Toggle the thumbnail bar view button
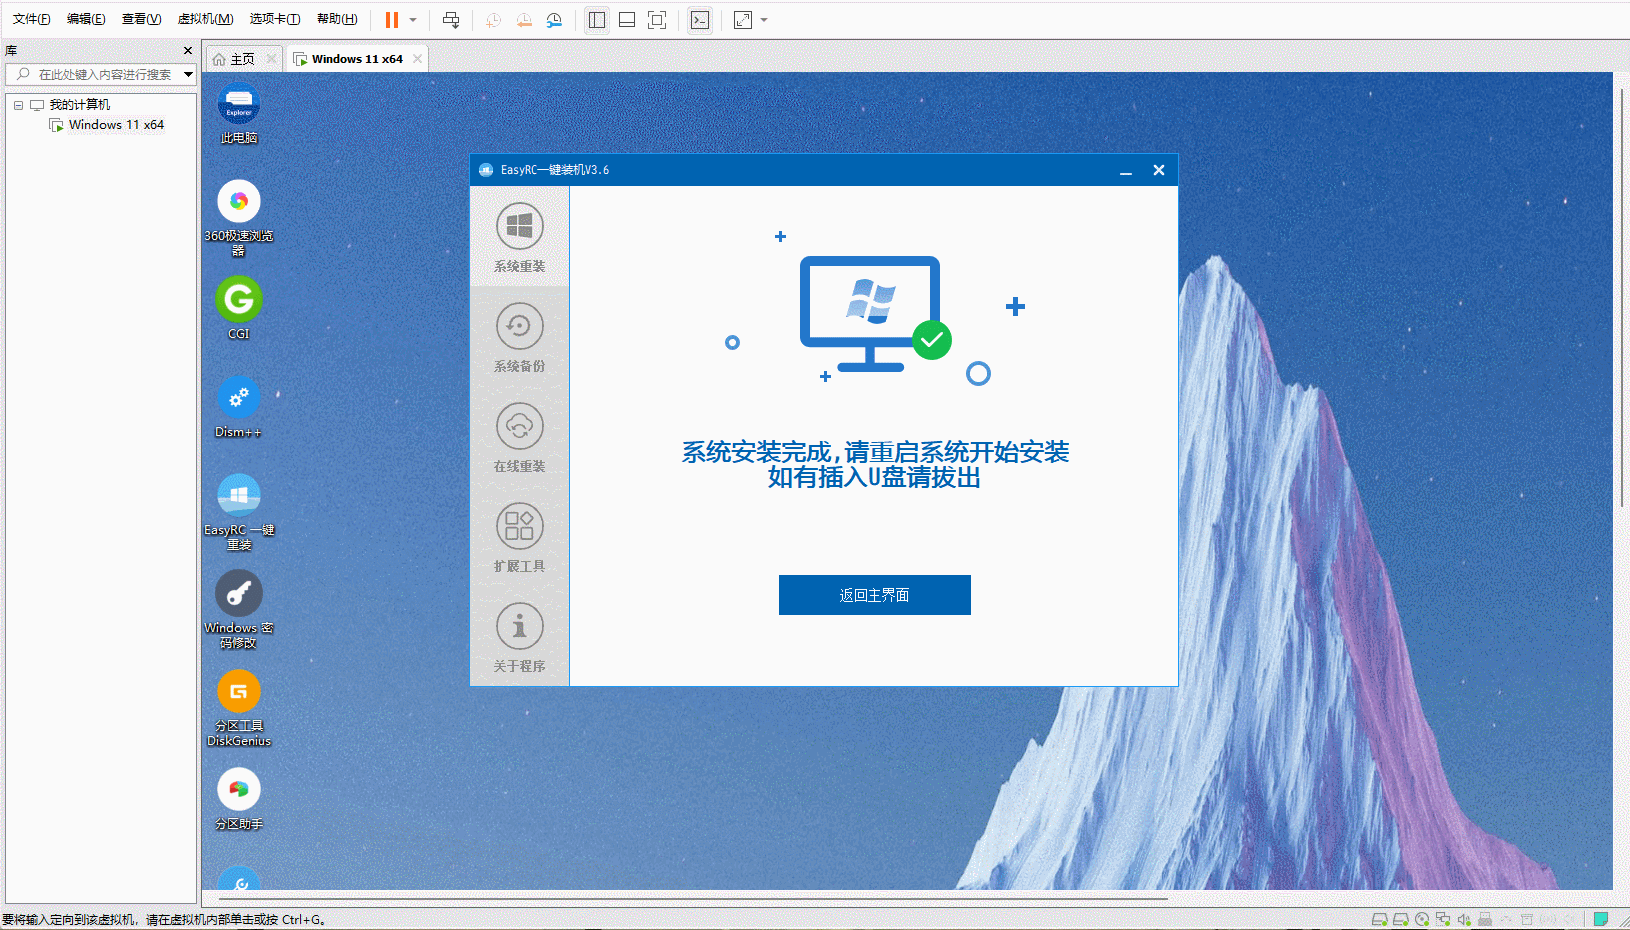1630x930 pixels. (x=627, y=20)
